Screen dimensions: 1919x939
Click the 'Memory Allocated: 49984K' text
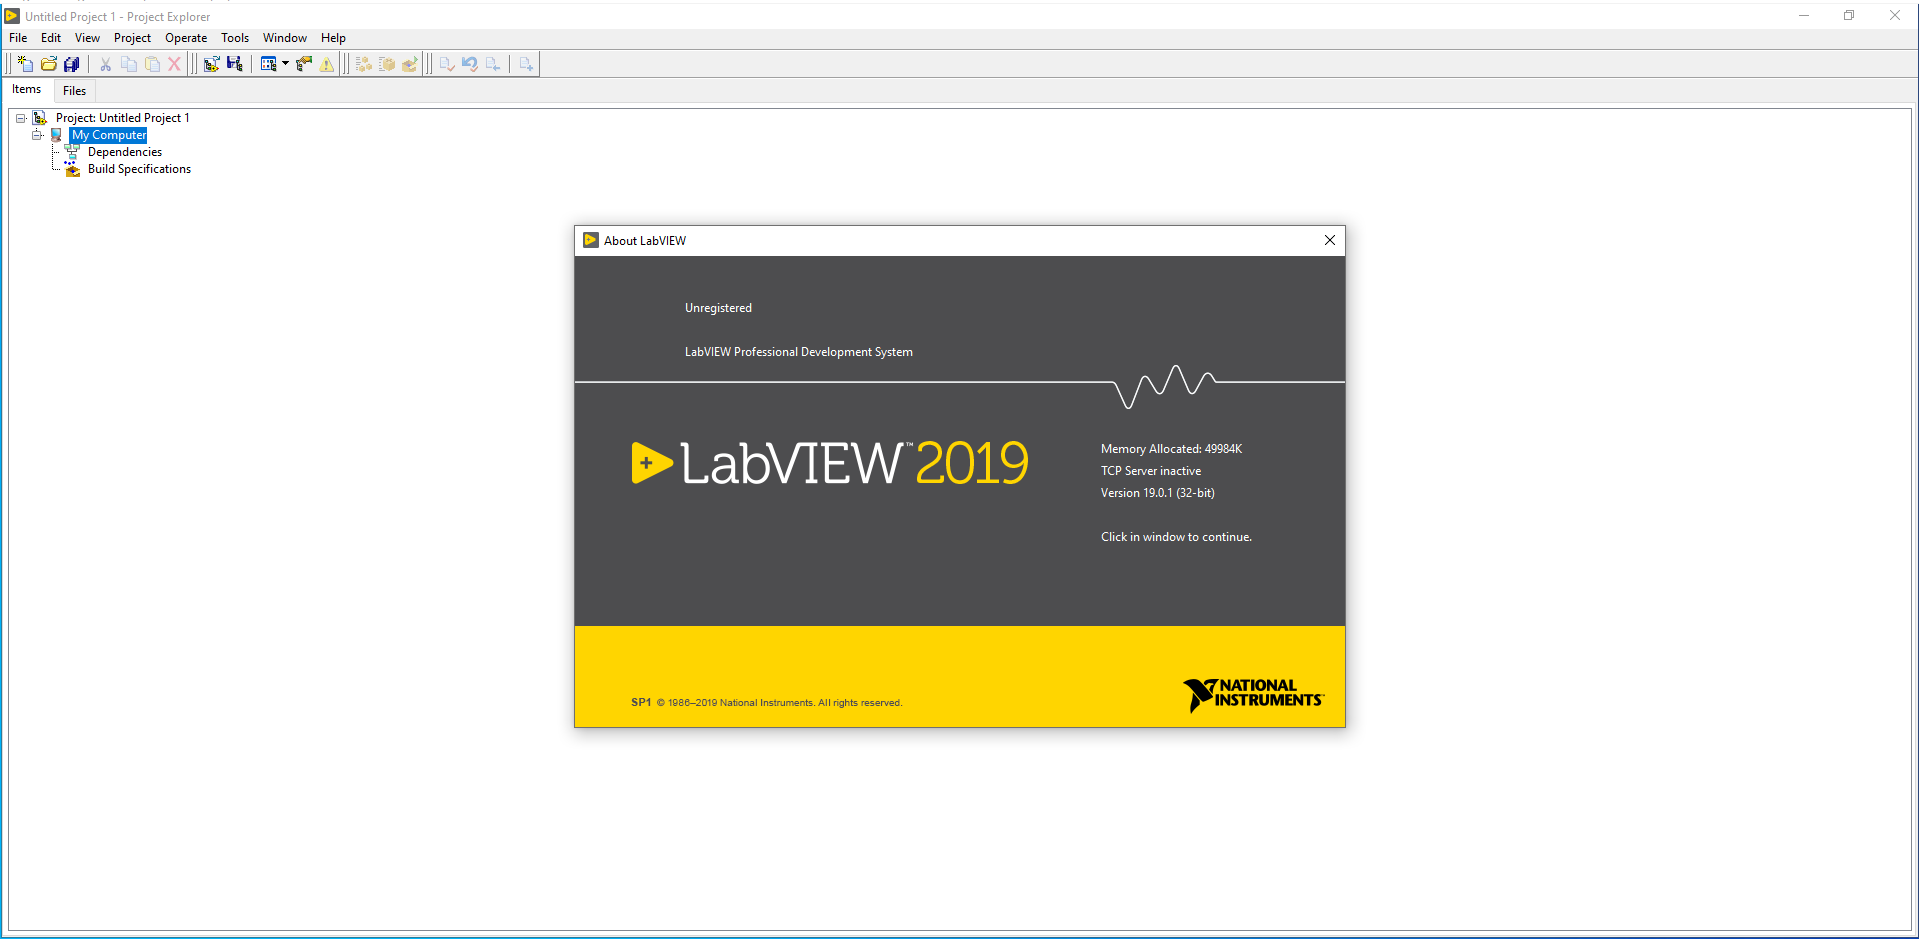(1171, 449)
